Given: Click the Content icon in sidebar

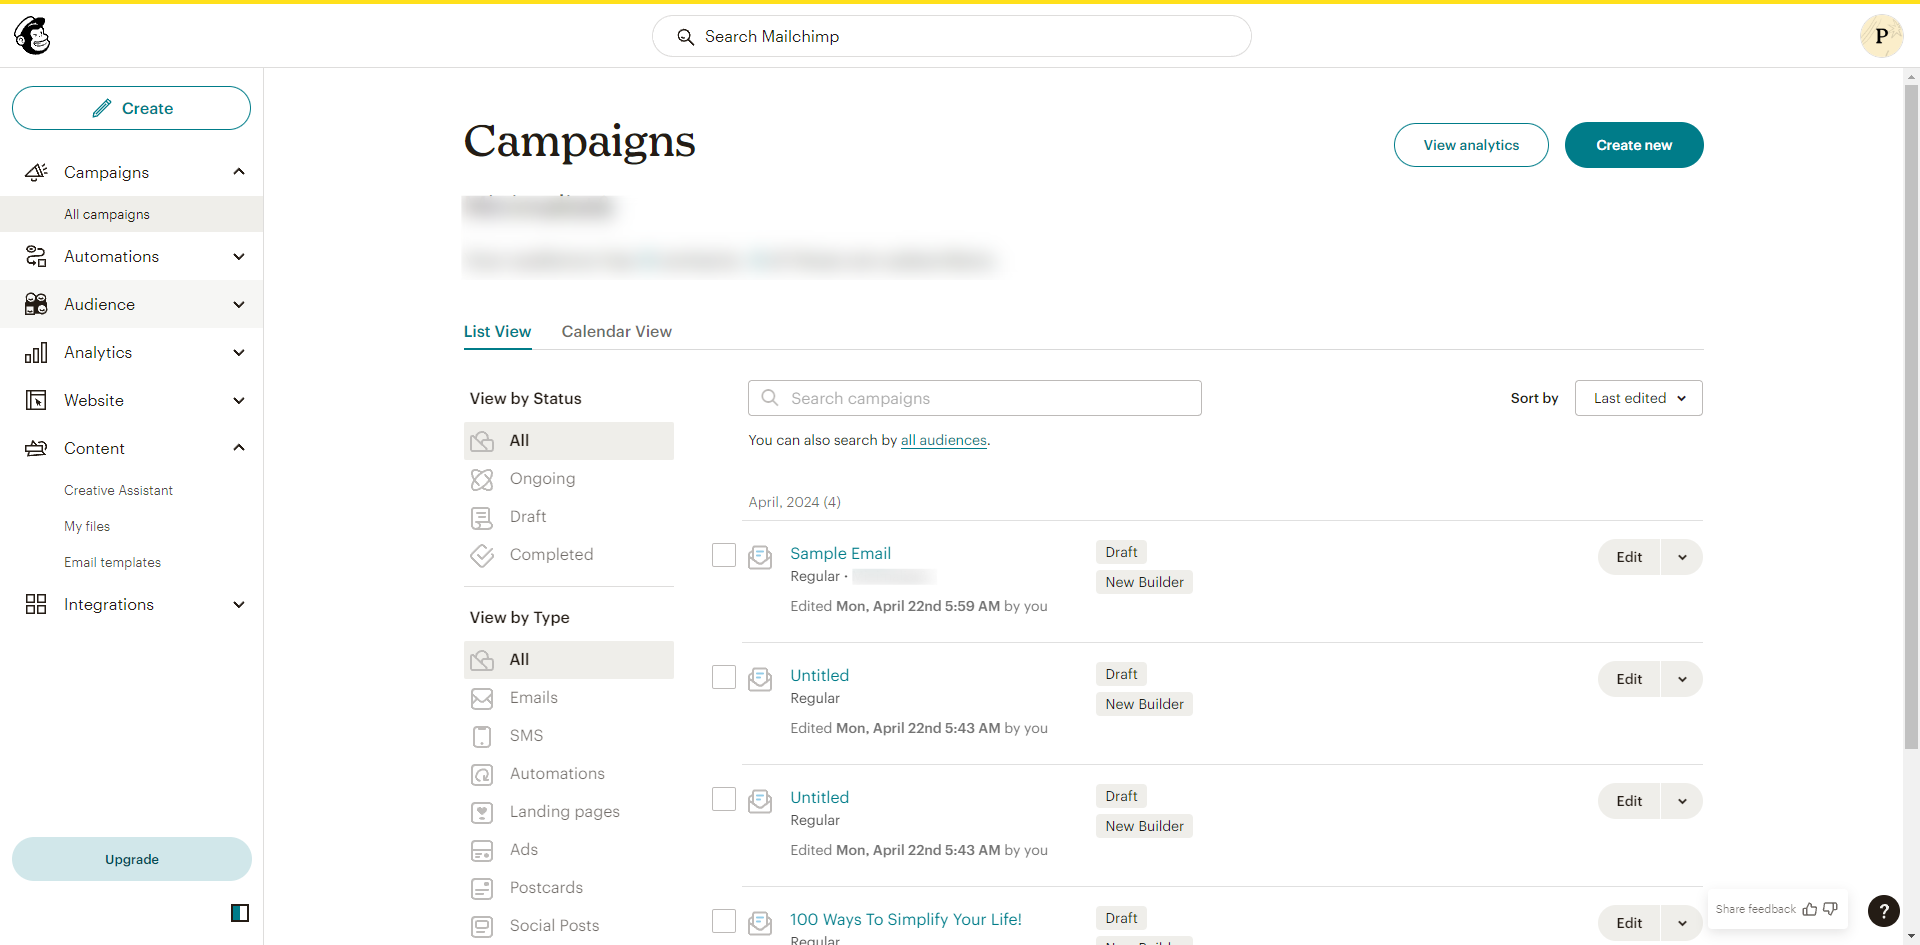Looking at the screenshot, I should [36, 448].
